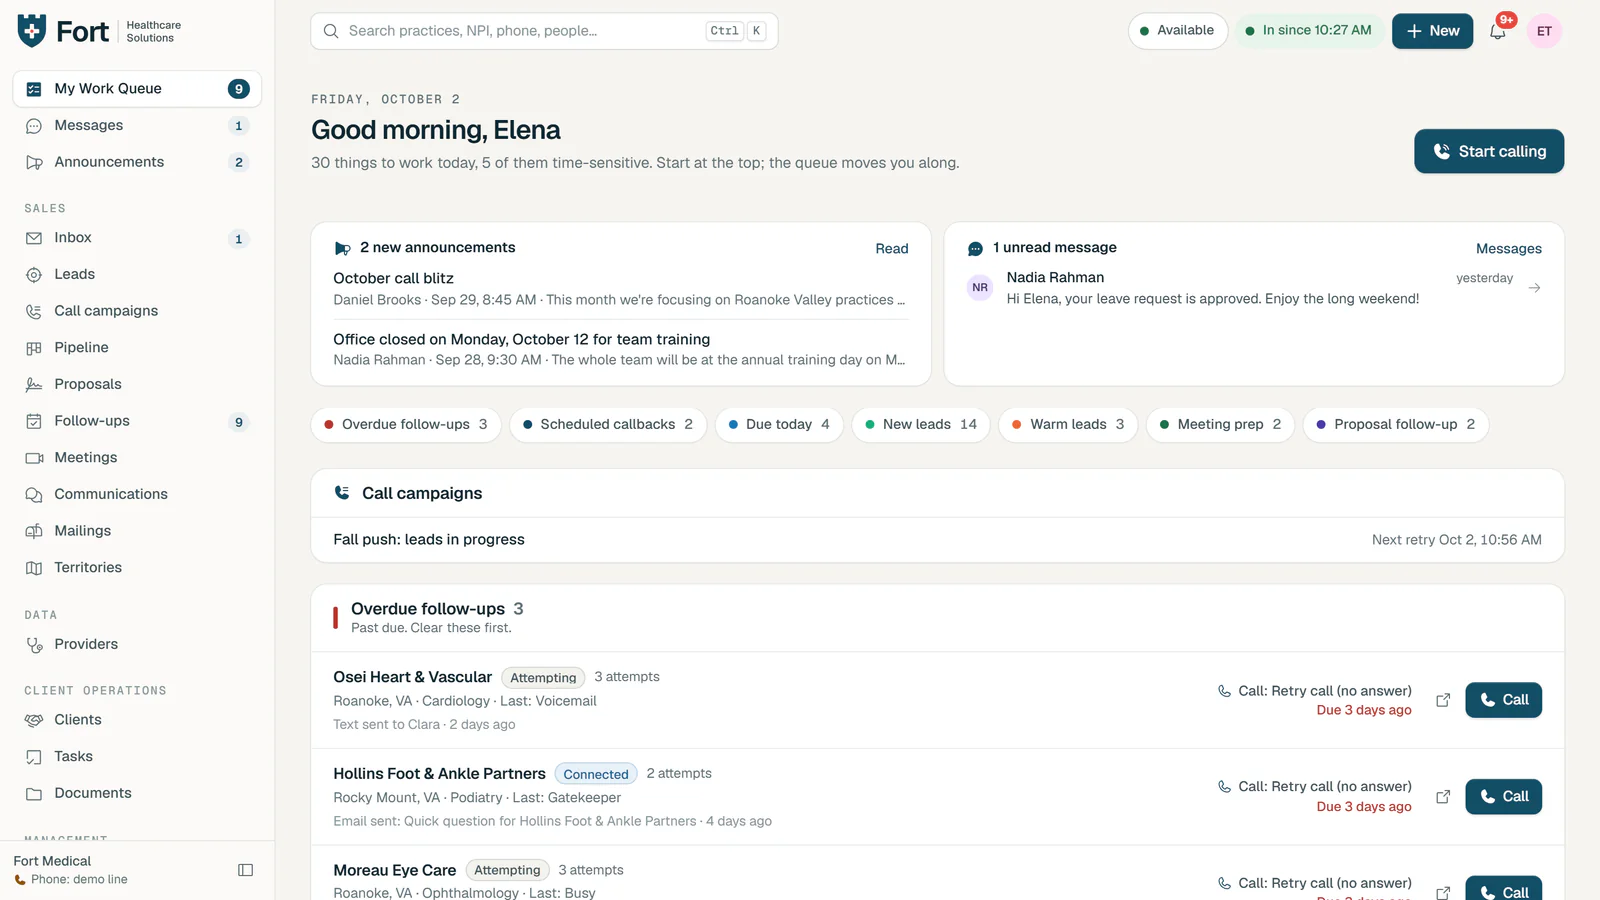This screenshot has width=1600, height=900.
Task: Open external link for Osei Heart & Vascular
Action: [x=1443, y=700]
